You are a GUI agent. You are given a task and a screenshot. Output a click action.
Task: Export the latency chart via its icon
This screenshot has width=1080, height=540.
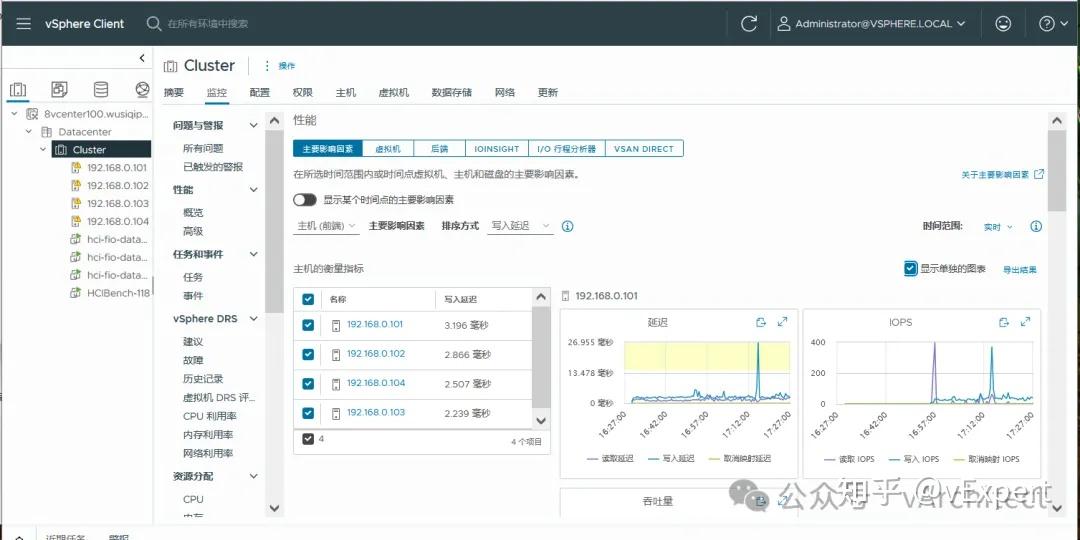click(x=761, y=322)
